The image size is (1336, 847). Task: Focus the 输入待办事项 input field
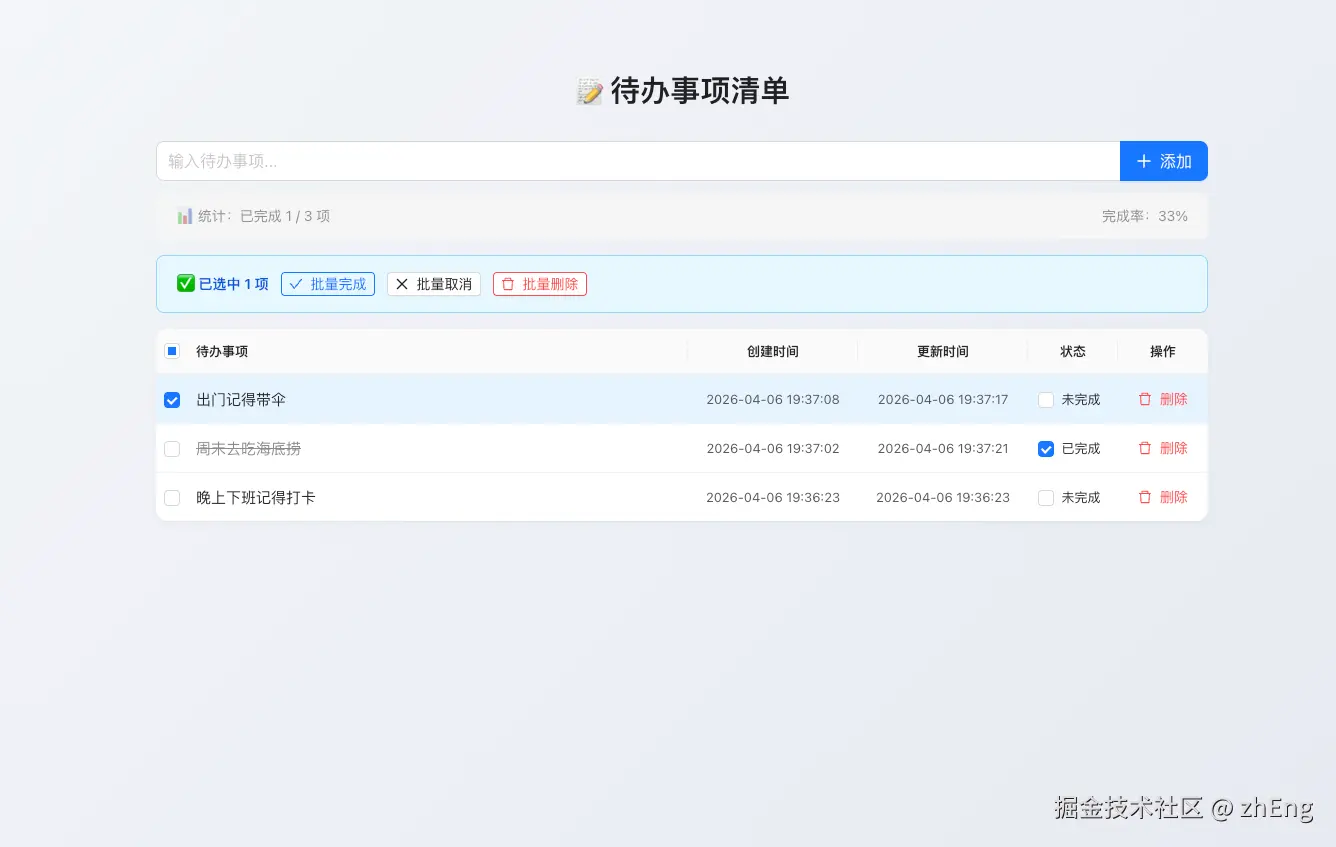(638, 161)
